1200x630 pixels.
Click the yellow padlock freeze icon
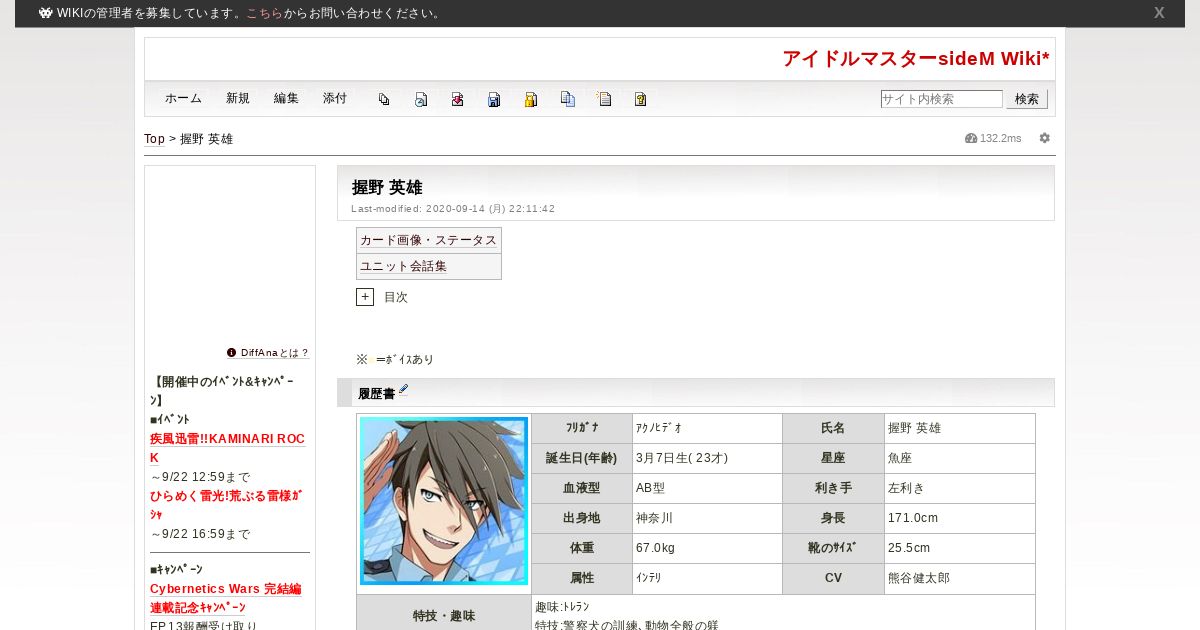click(531, 99)
